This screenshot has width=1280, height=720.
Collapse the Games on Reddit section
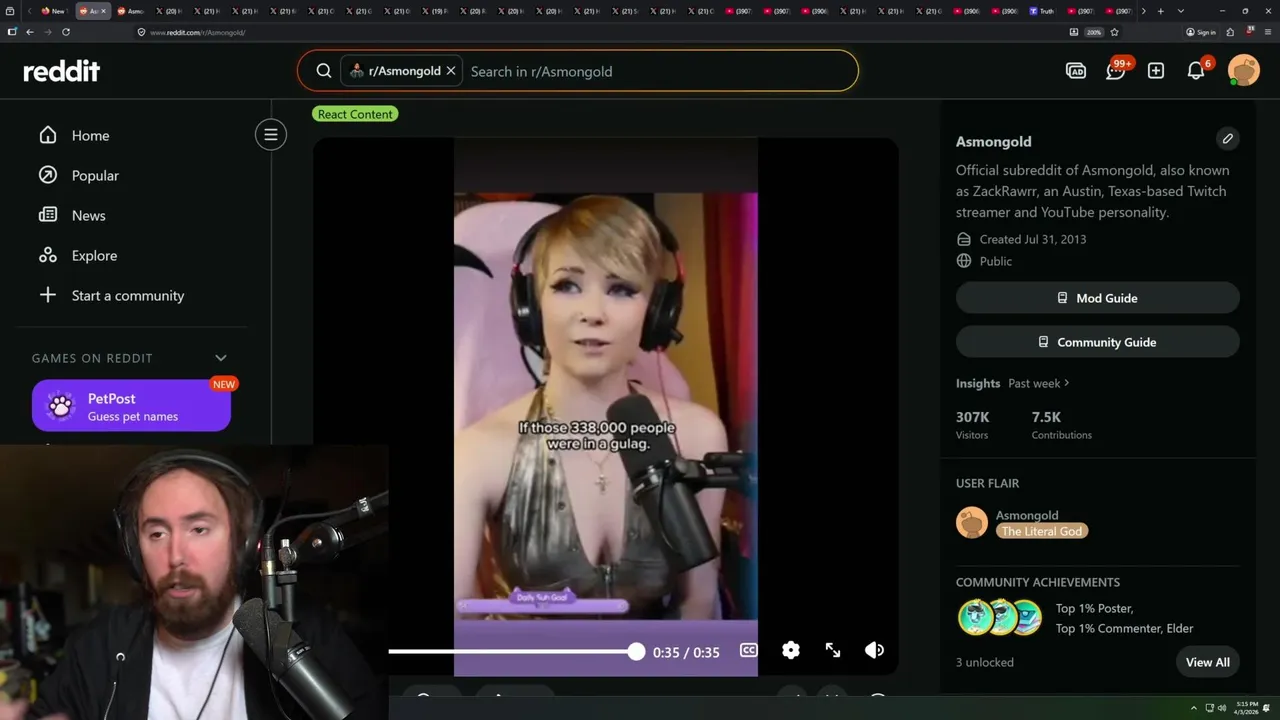(x=221, y=358)
